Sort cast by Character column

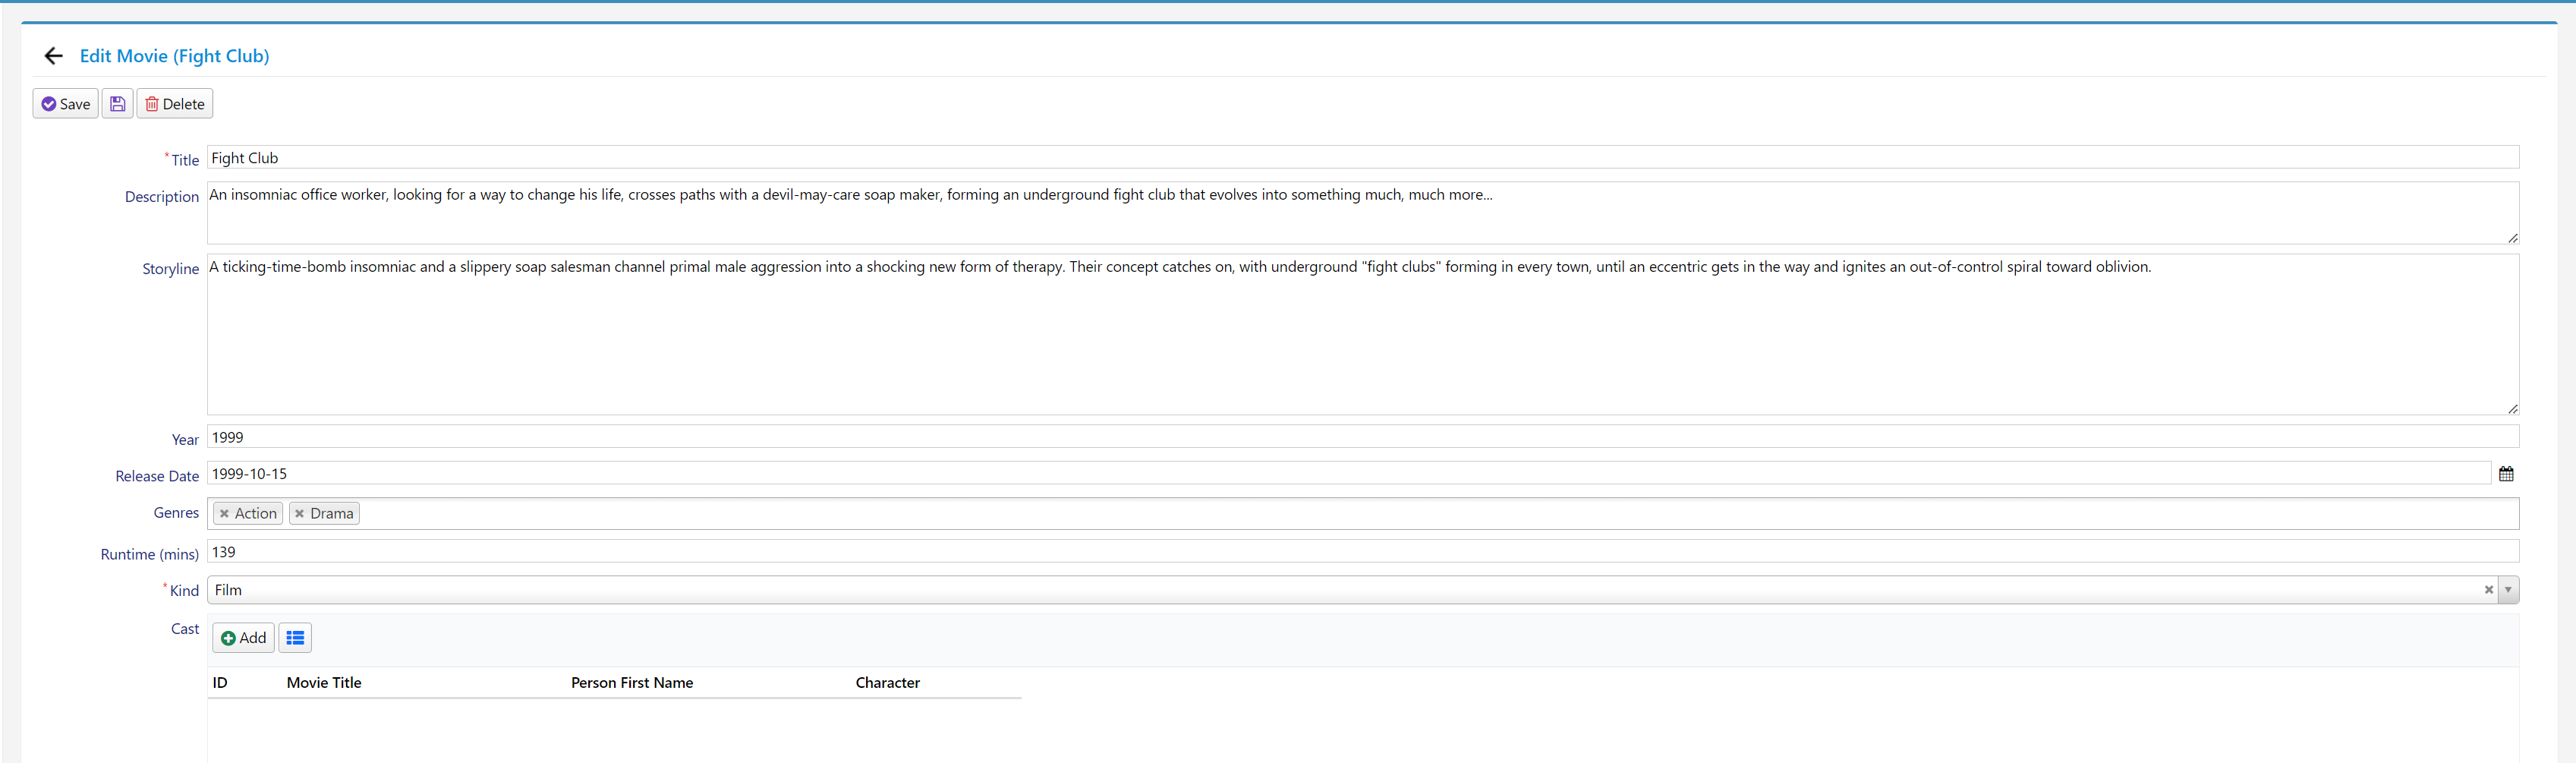click(887, 683)
